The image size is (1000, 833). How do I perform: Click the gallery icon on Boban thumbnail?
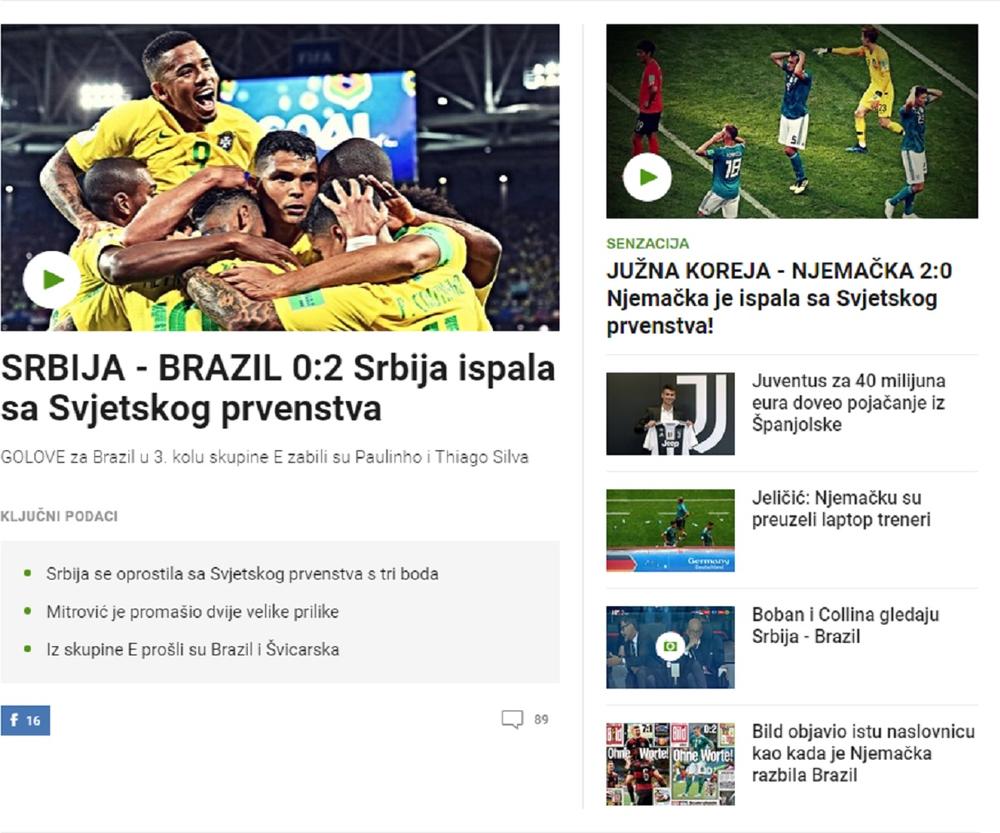670,647
